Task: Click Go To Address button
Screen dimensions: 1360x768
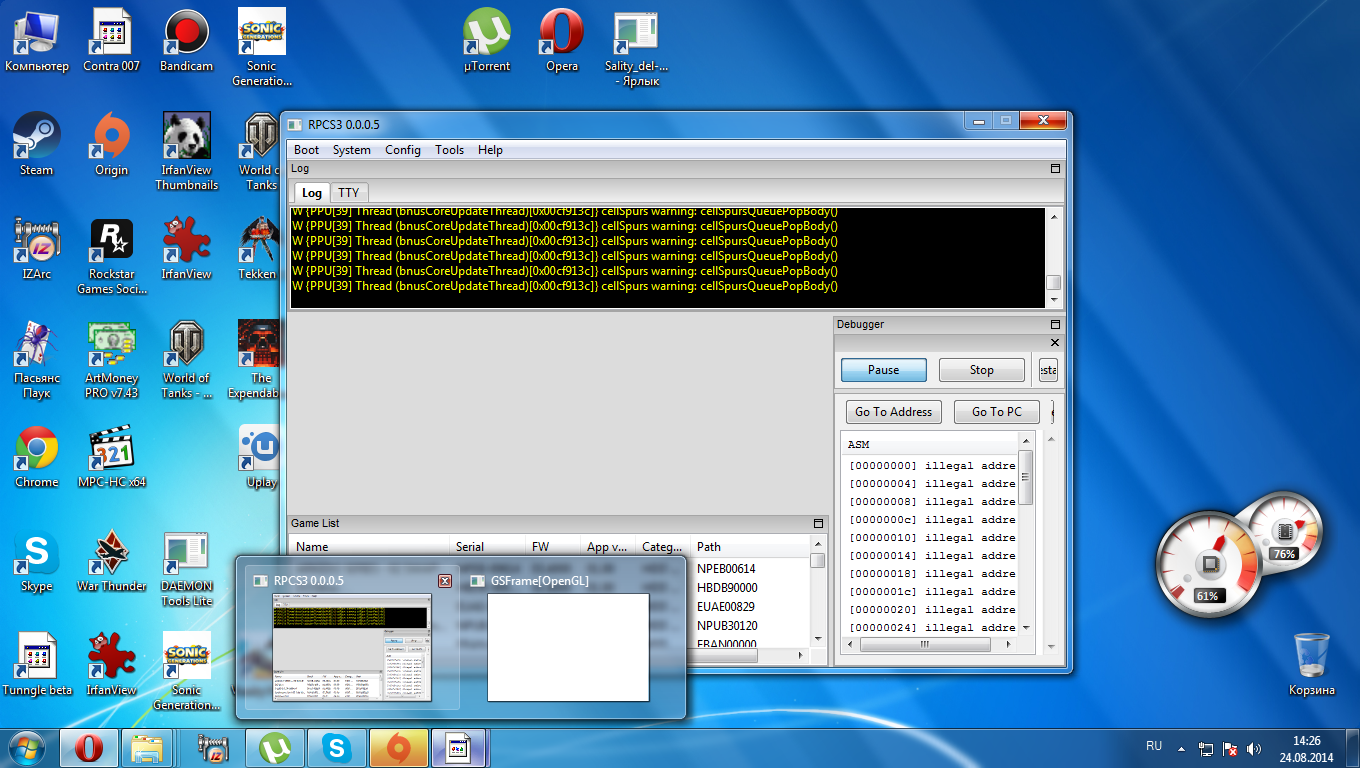Action: point(894,412)
